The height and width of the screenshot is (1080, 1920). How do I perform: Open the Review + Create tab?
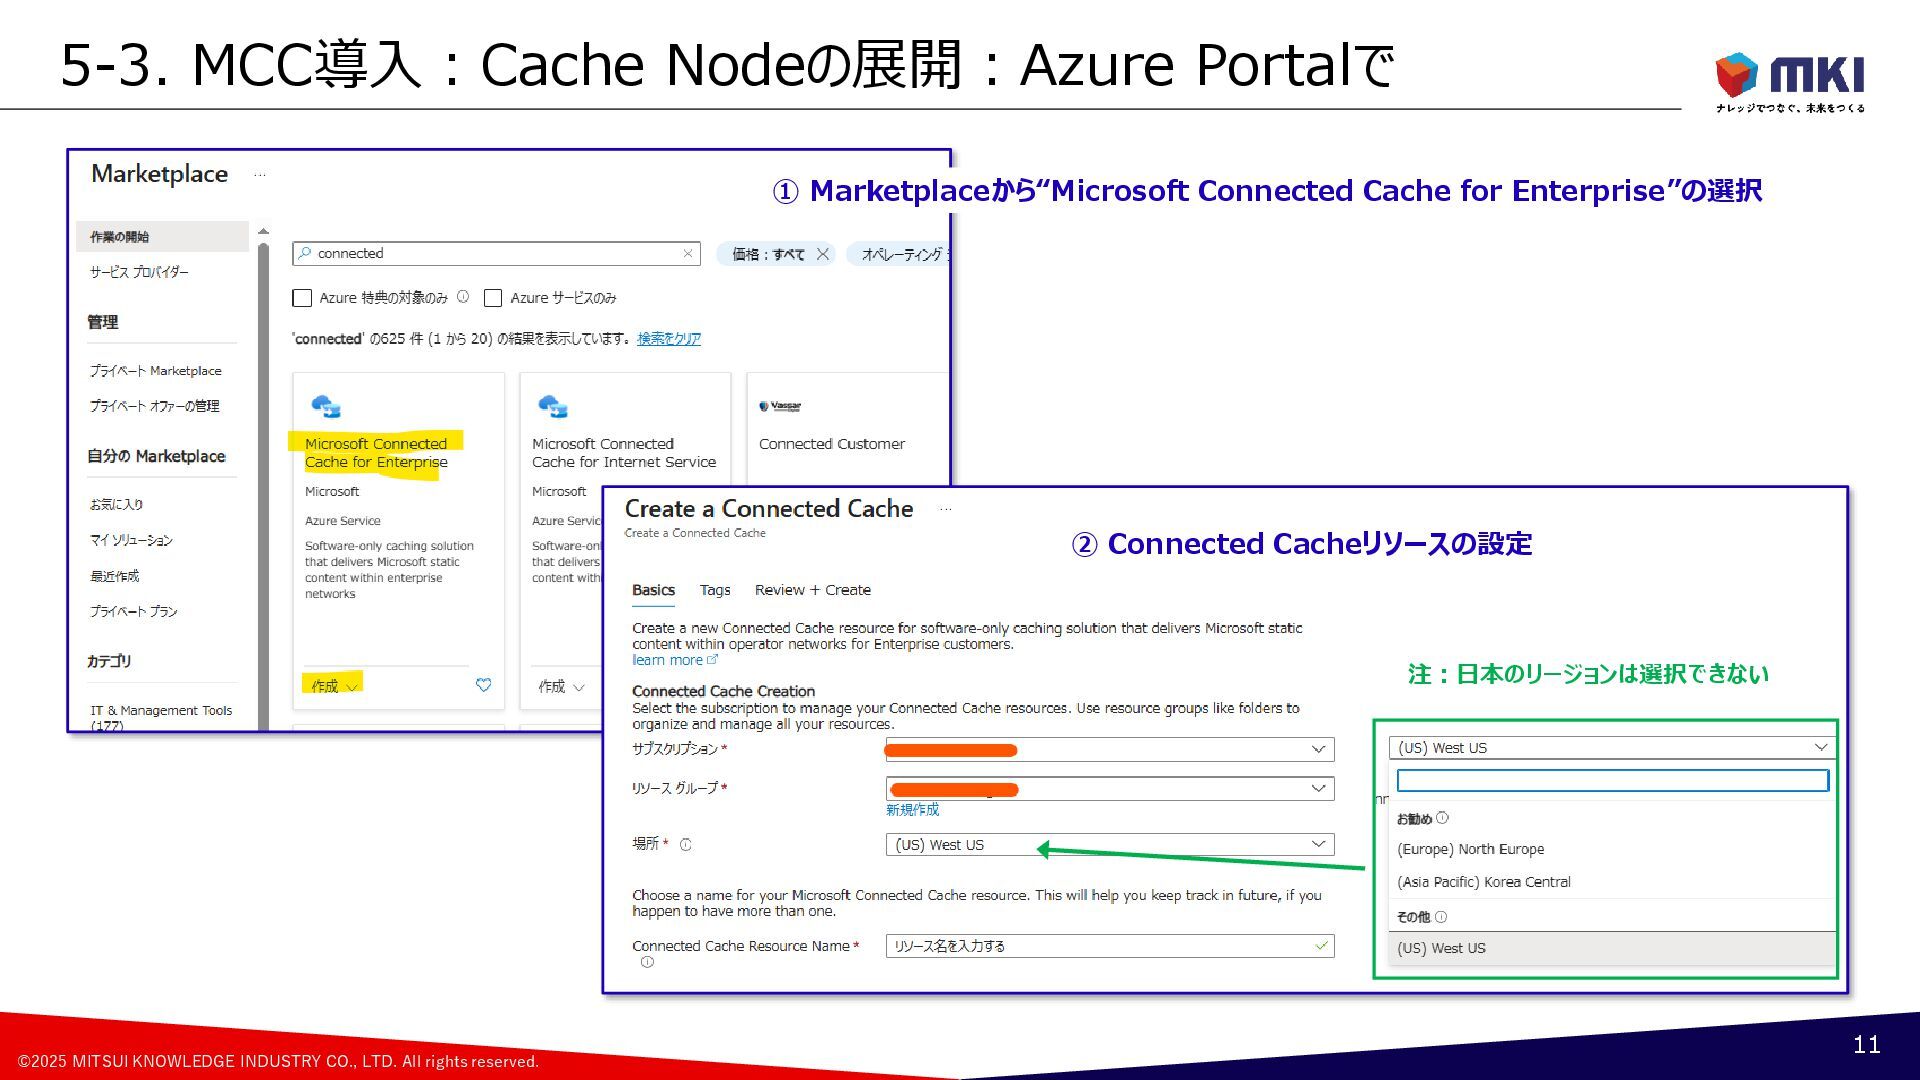(x=812, y=590)
